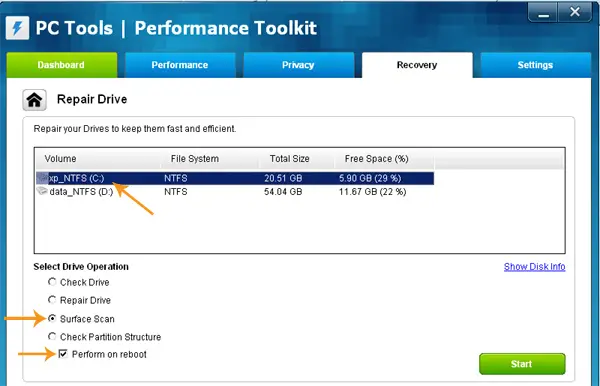The width and height of the screenshot is (600, 386).
Task: Click the NTFS cell in the D: row
Action: coord(176,192)
